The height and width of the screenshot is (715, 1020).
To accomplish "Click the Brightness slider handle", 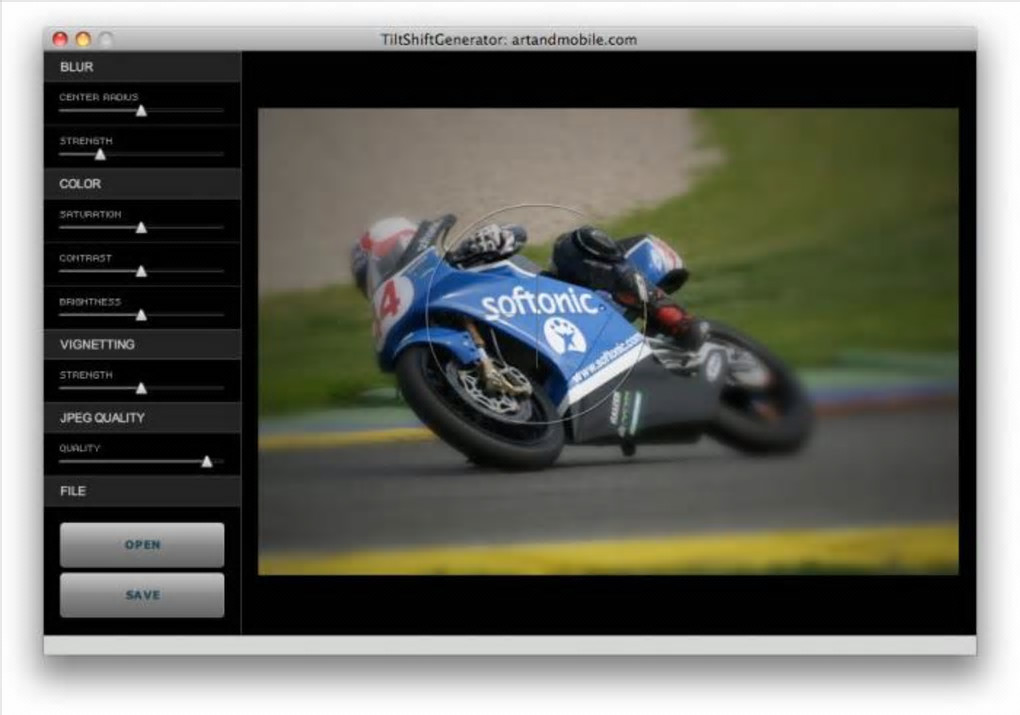I will pos(141,316).
